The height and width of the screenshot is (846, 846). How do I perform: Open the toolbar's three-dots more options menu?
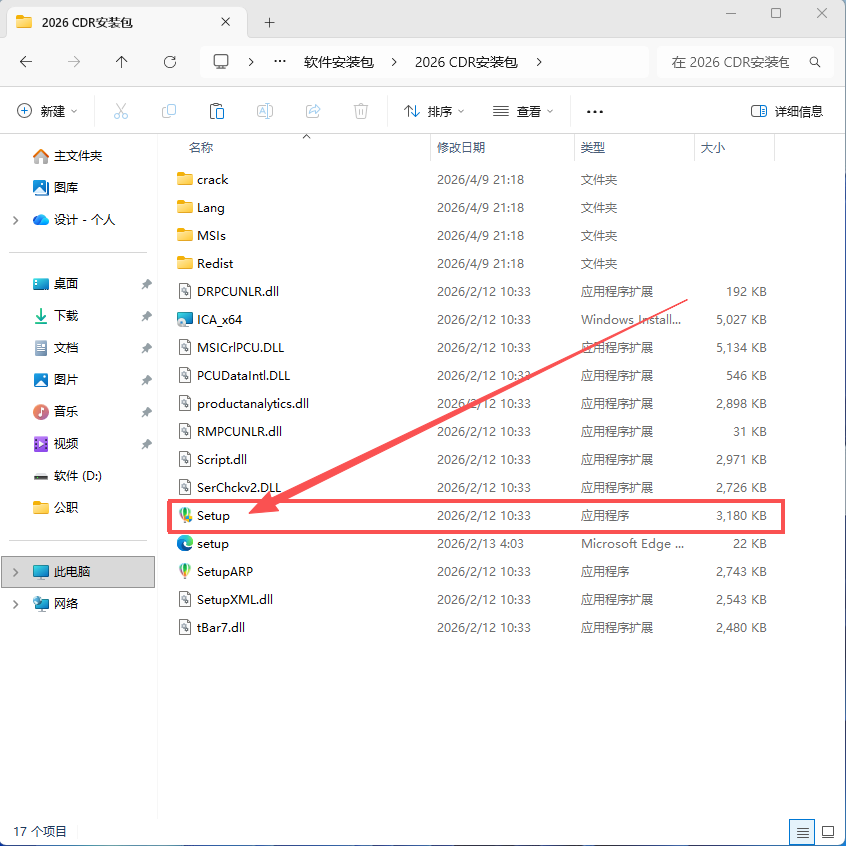pos(595,112)
